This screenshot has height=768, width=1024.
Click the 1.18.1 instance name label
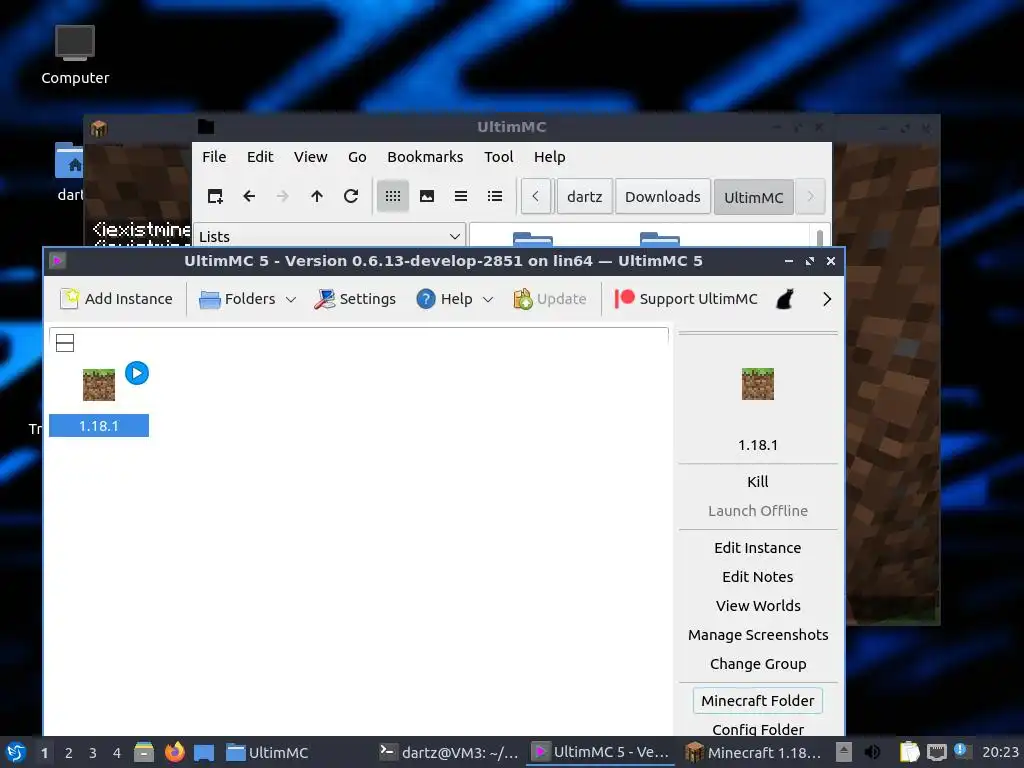click(x=99, y=426)
